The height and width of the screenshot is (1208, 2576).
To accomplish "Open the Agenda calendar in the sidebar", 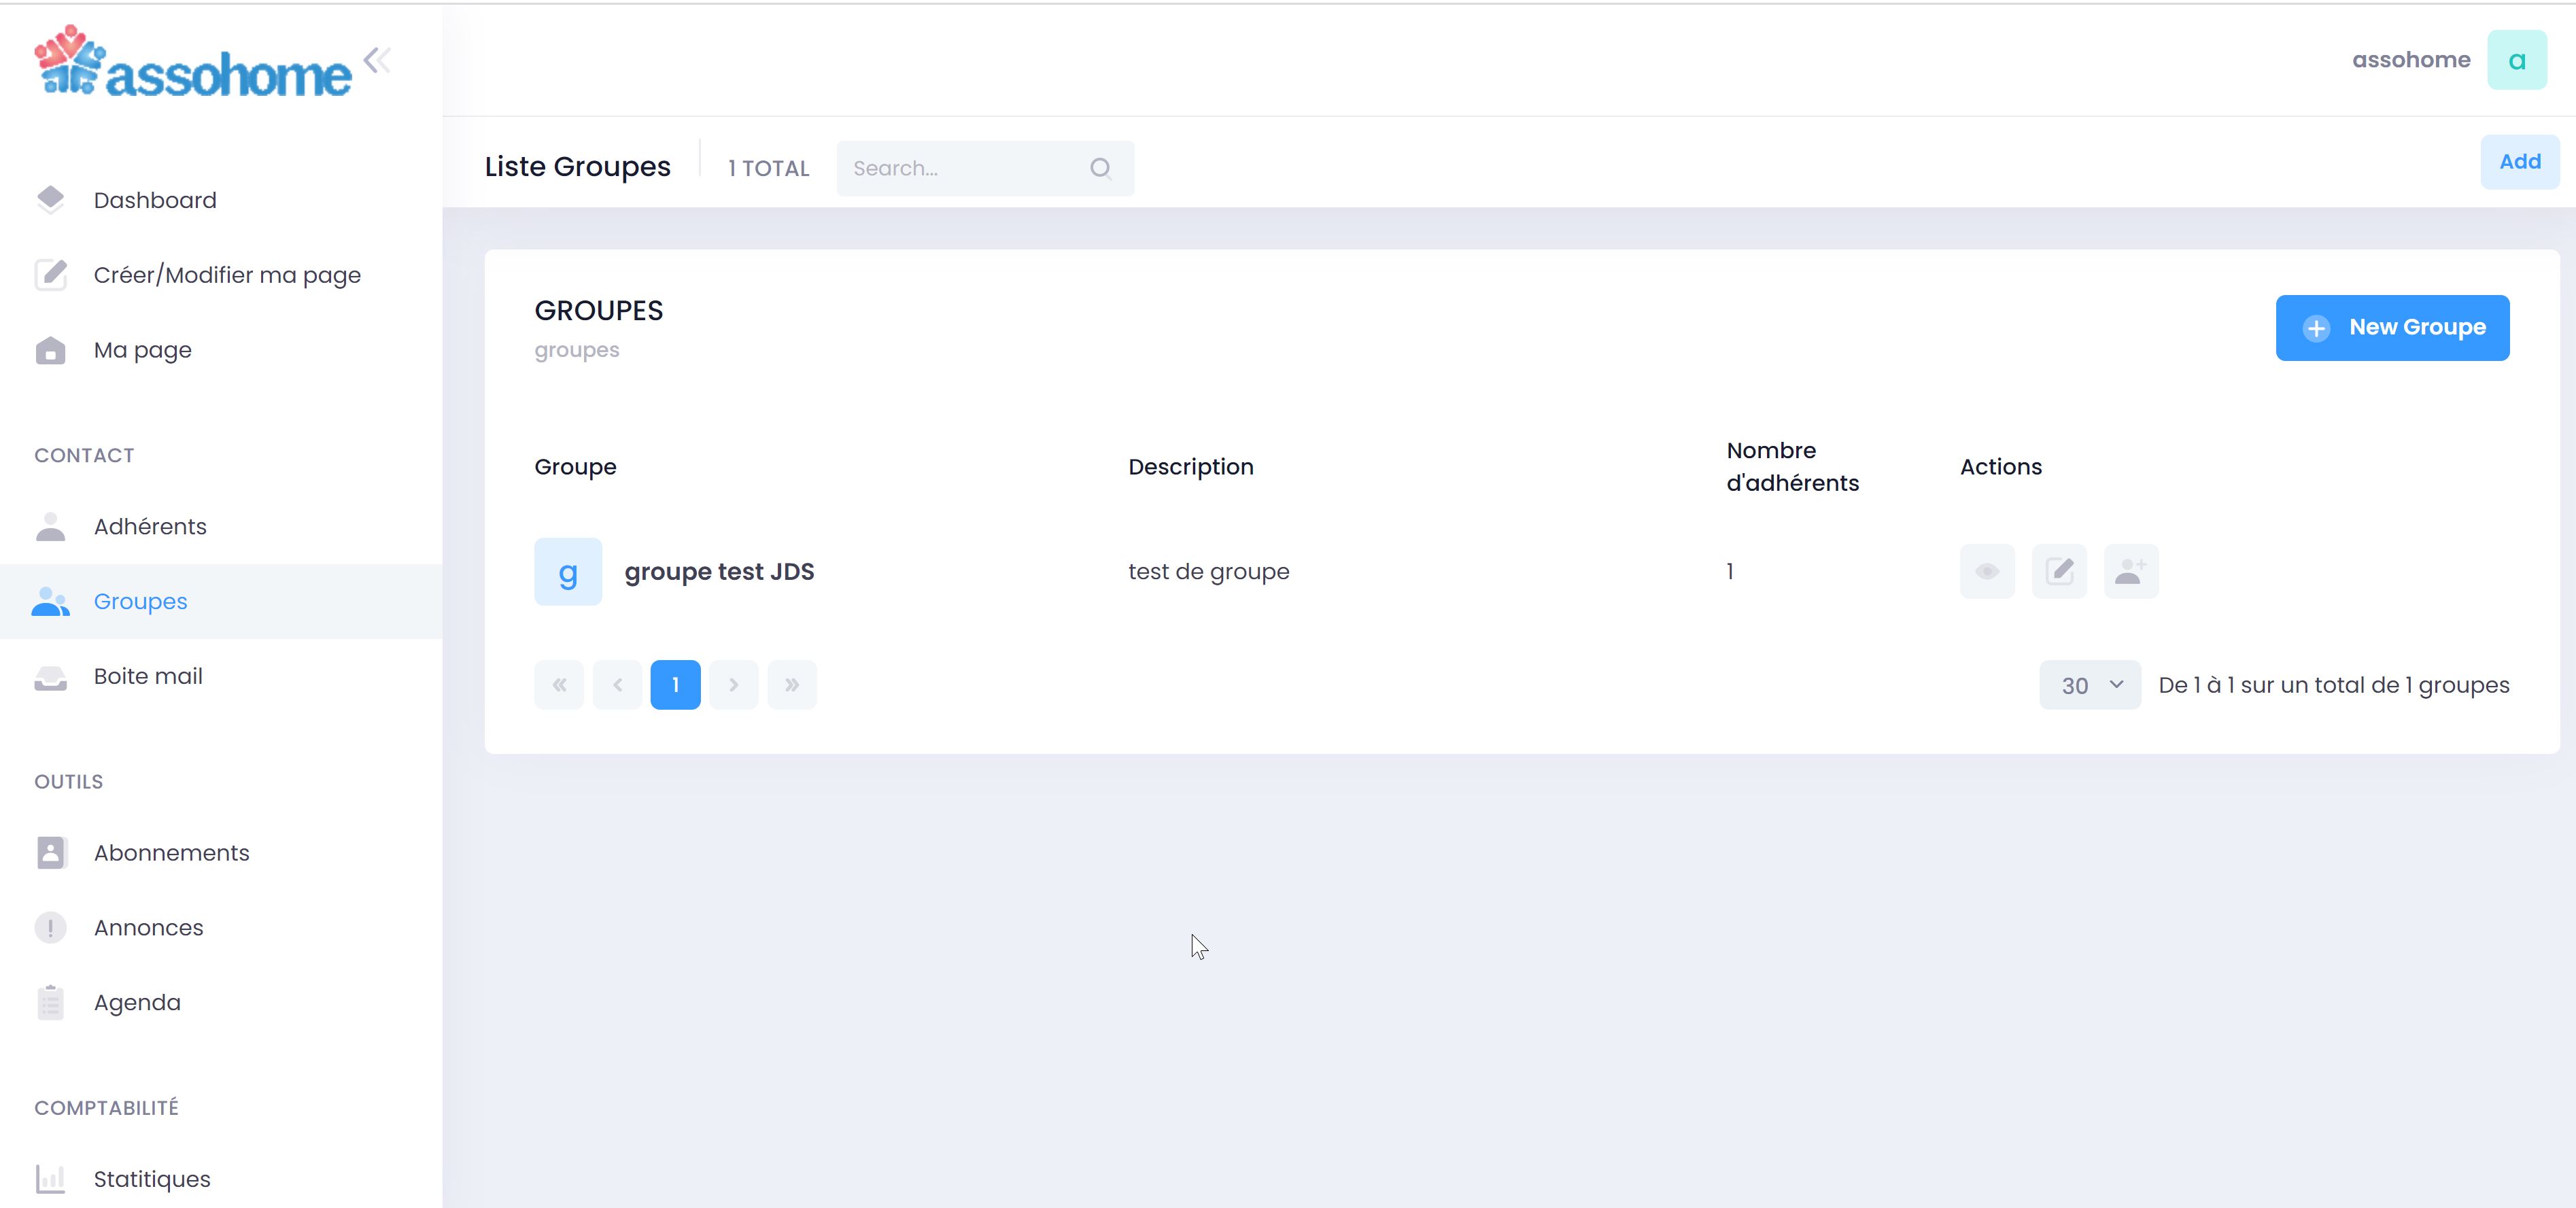I will (137, 1002).
